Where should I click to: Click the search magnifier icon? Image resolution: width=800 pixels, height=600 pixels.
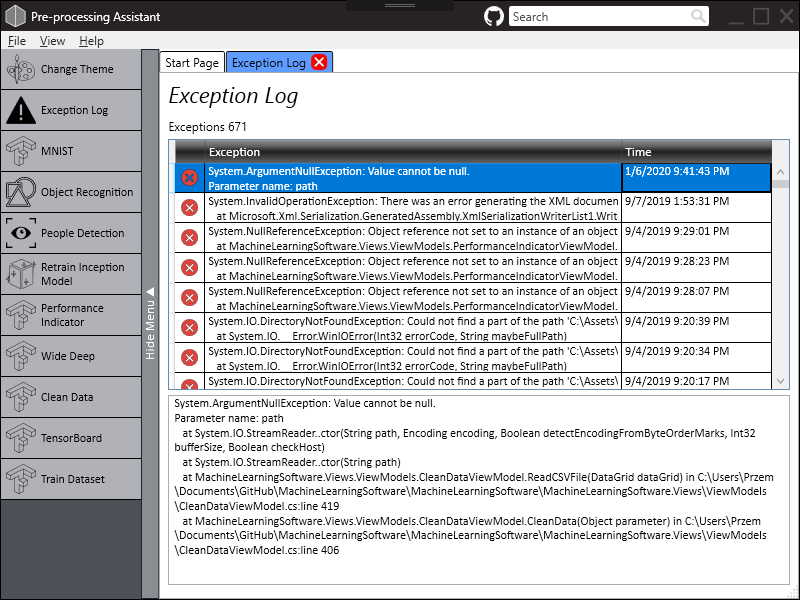(x=698, y=16)
